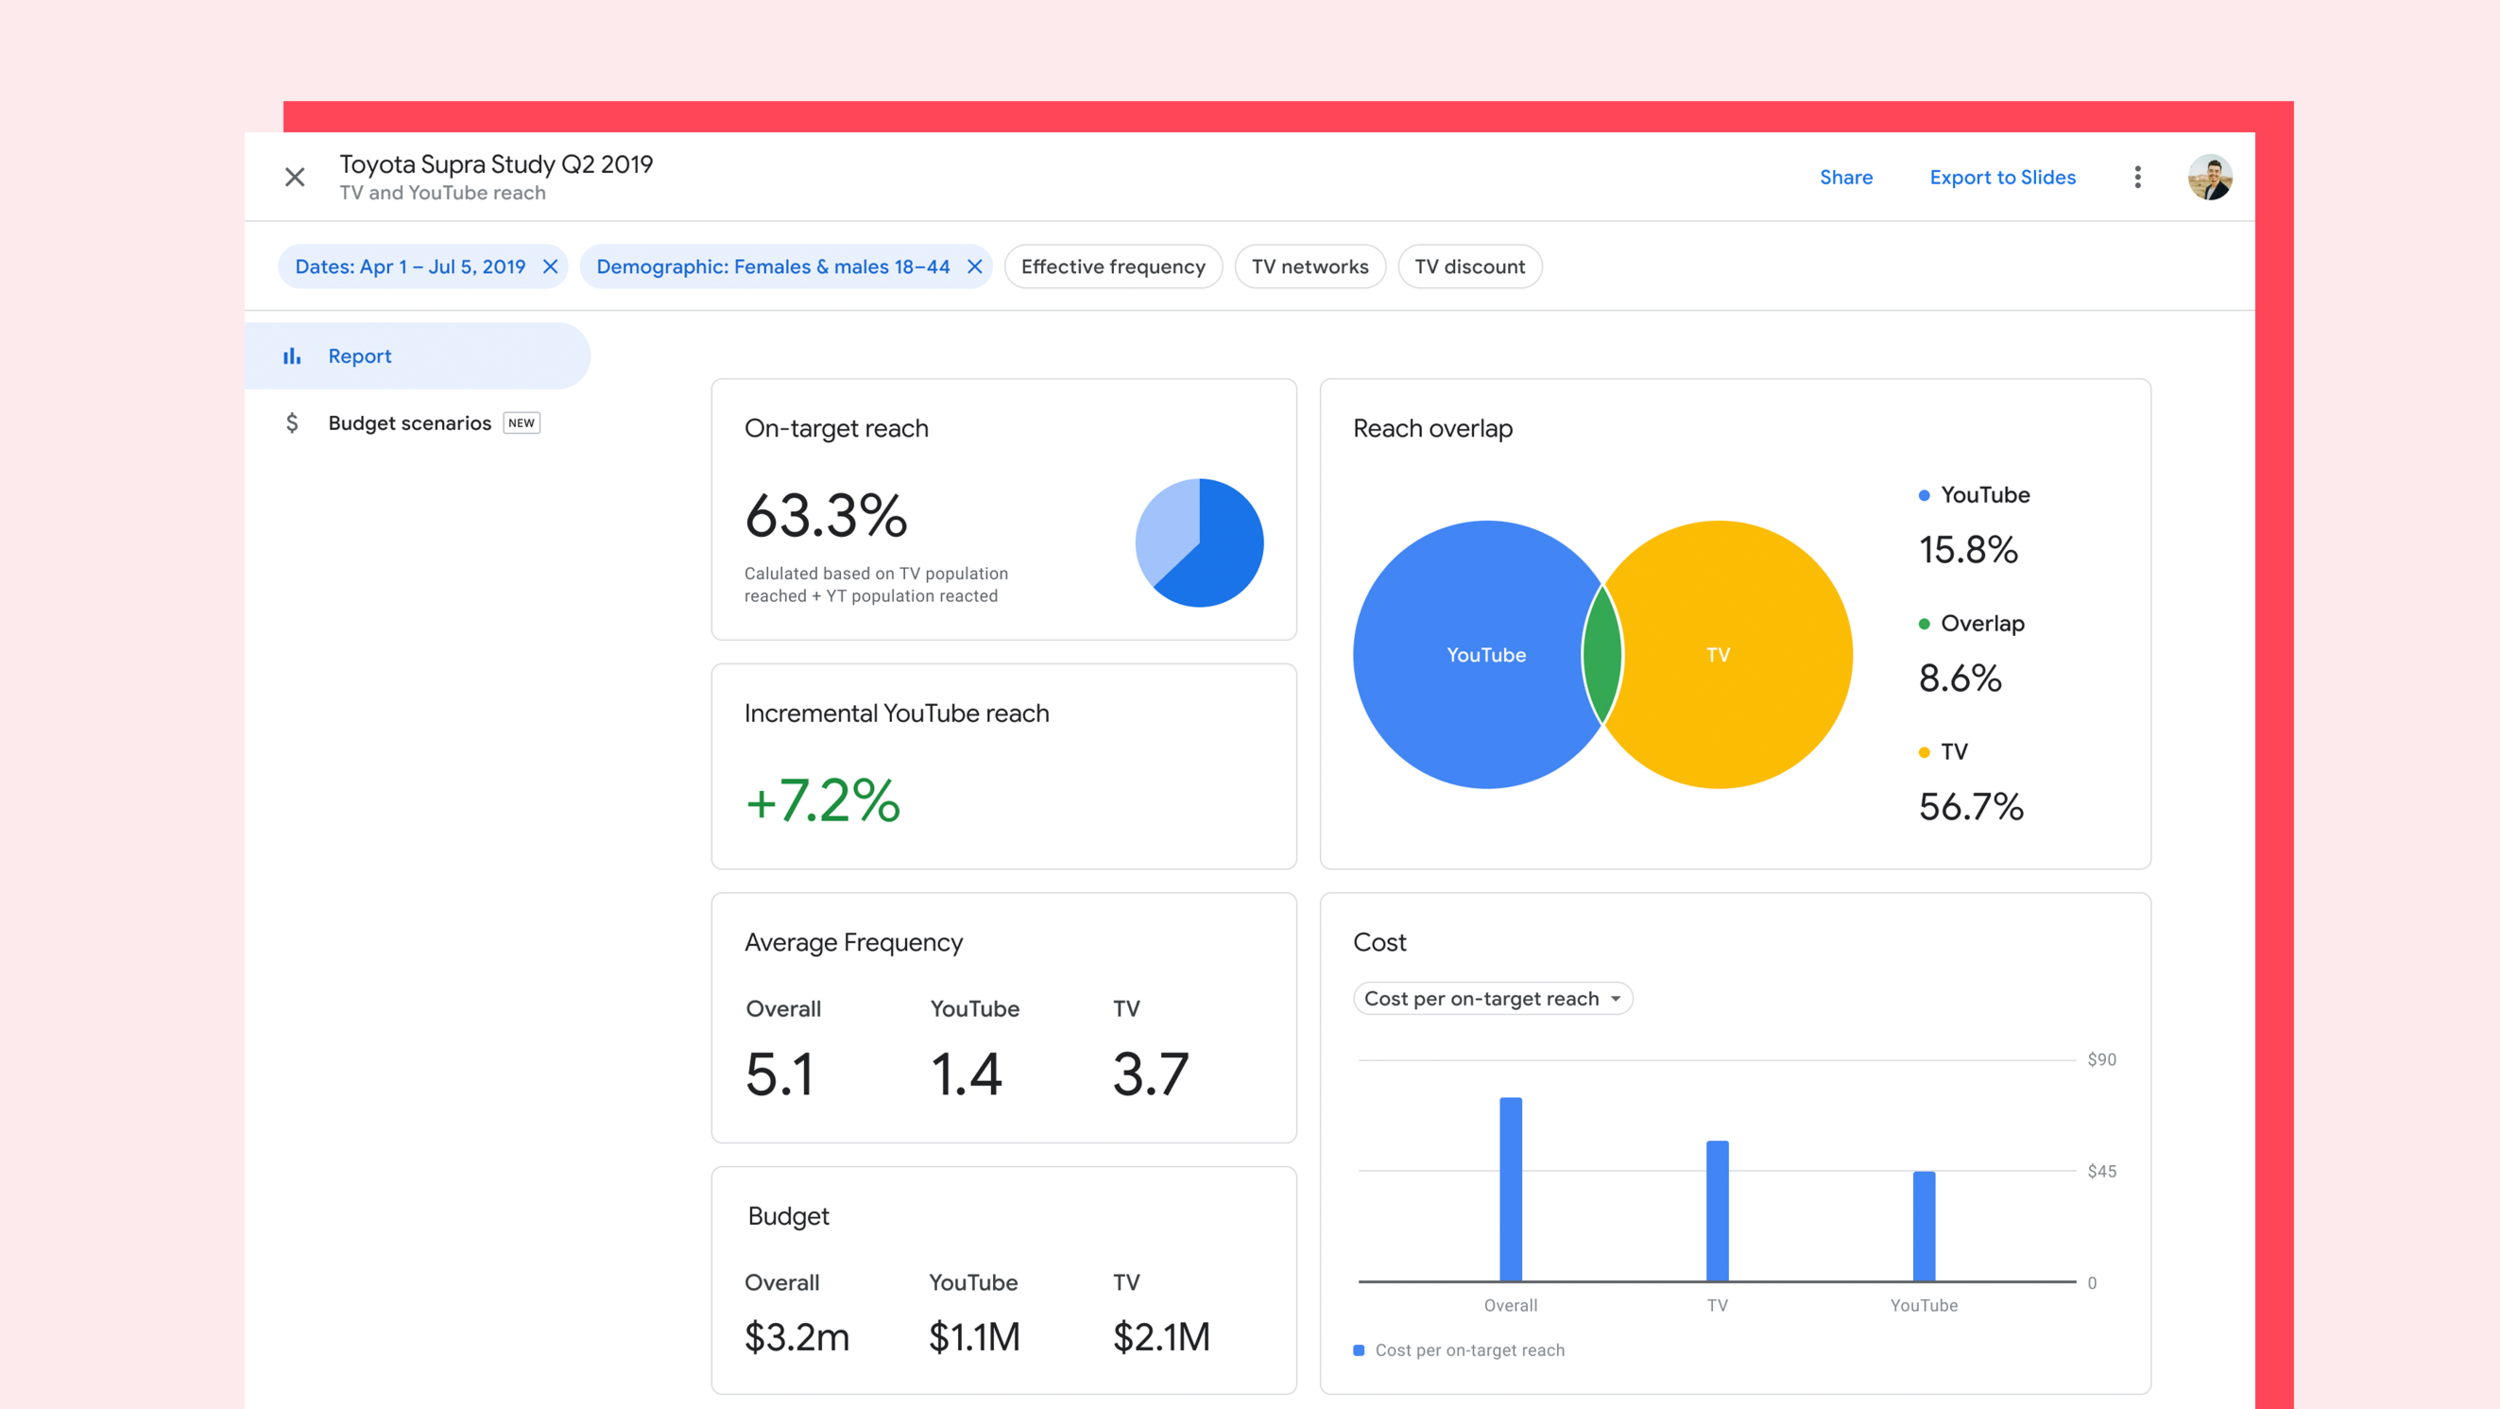Click the NEW badge beside Budget scenarios

[x=521, y=423]
